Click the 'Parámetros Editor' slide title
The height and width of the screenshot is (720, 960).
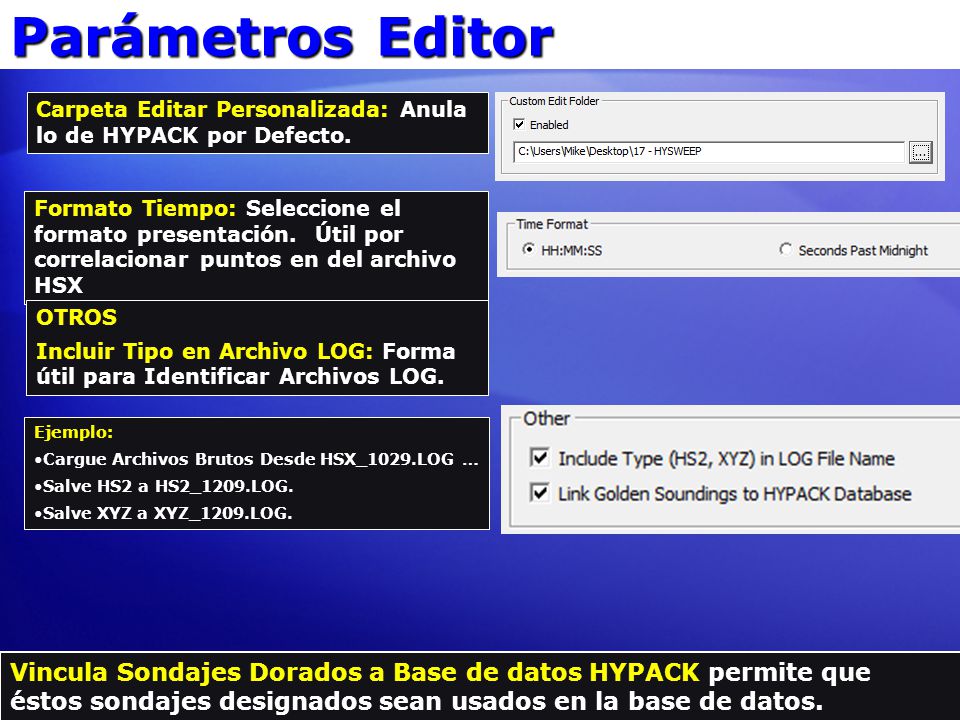pos(283,38)
